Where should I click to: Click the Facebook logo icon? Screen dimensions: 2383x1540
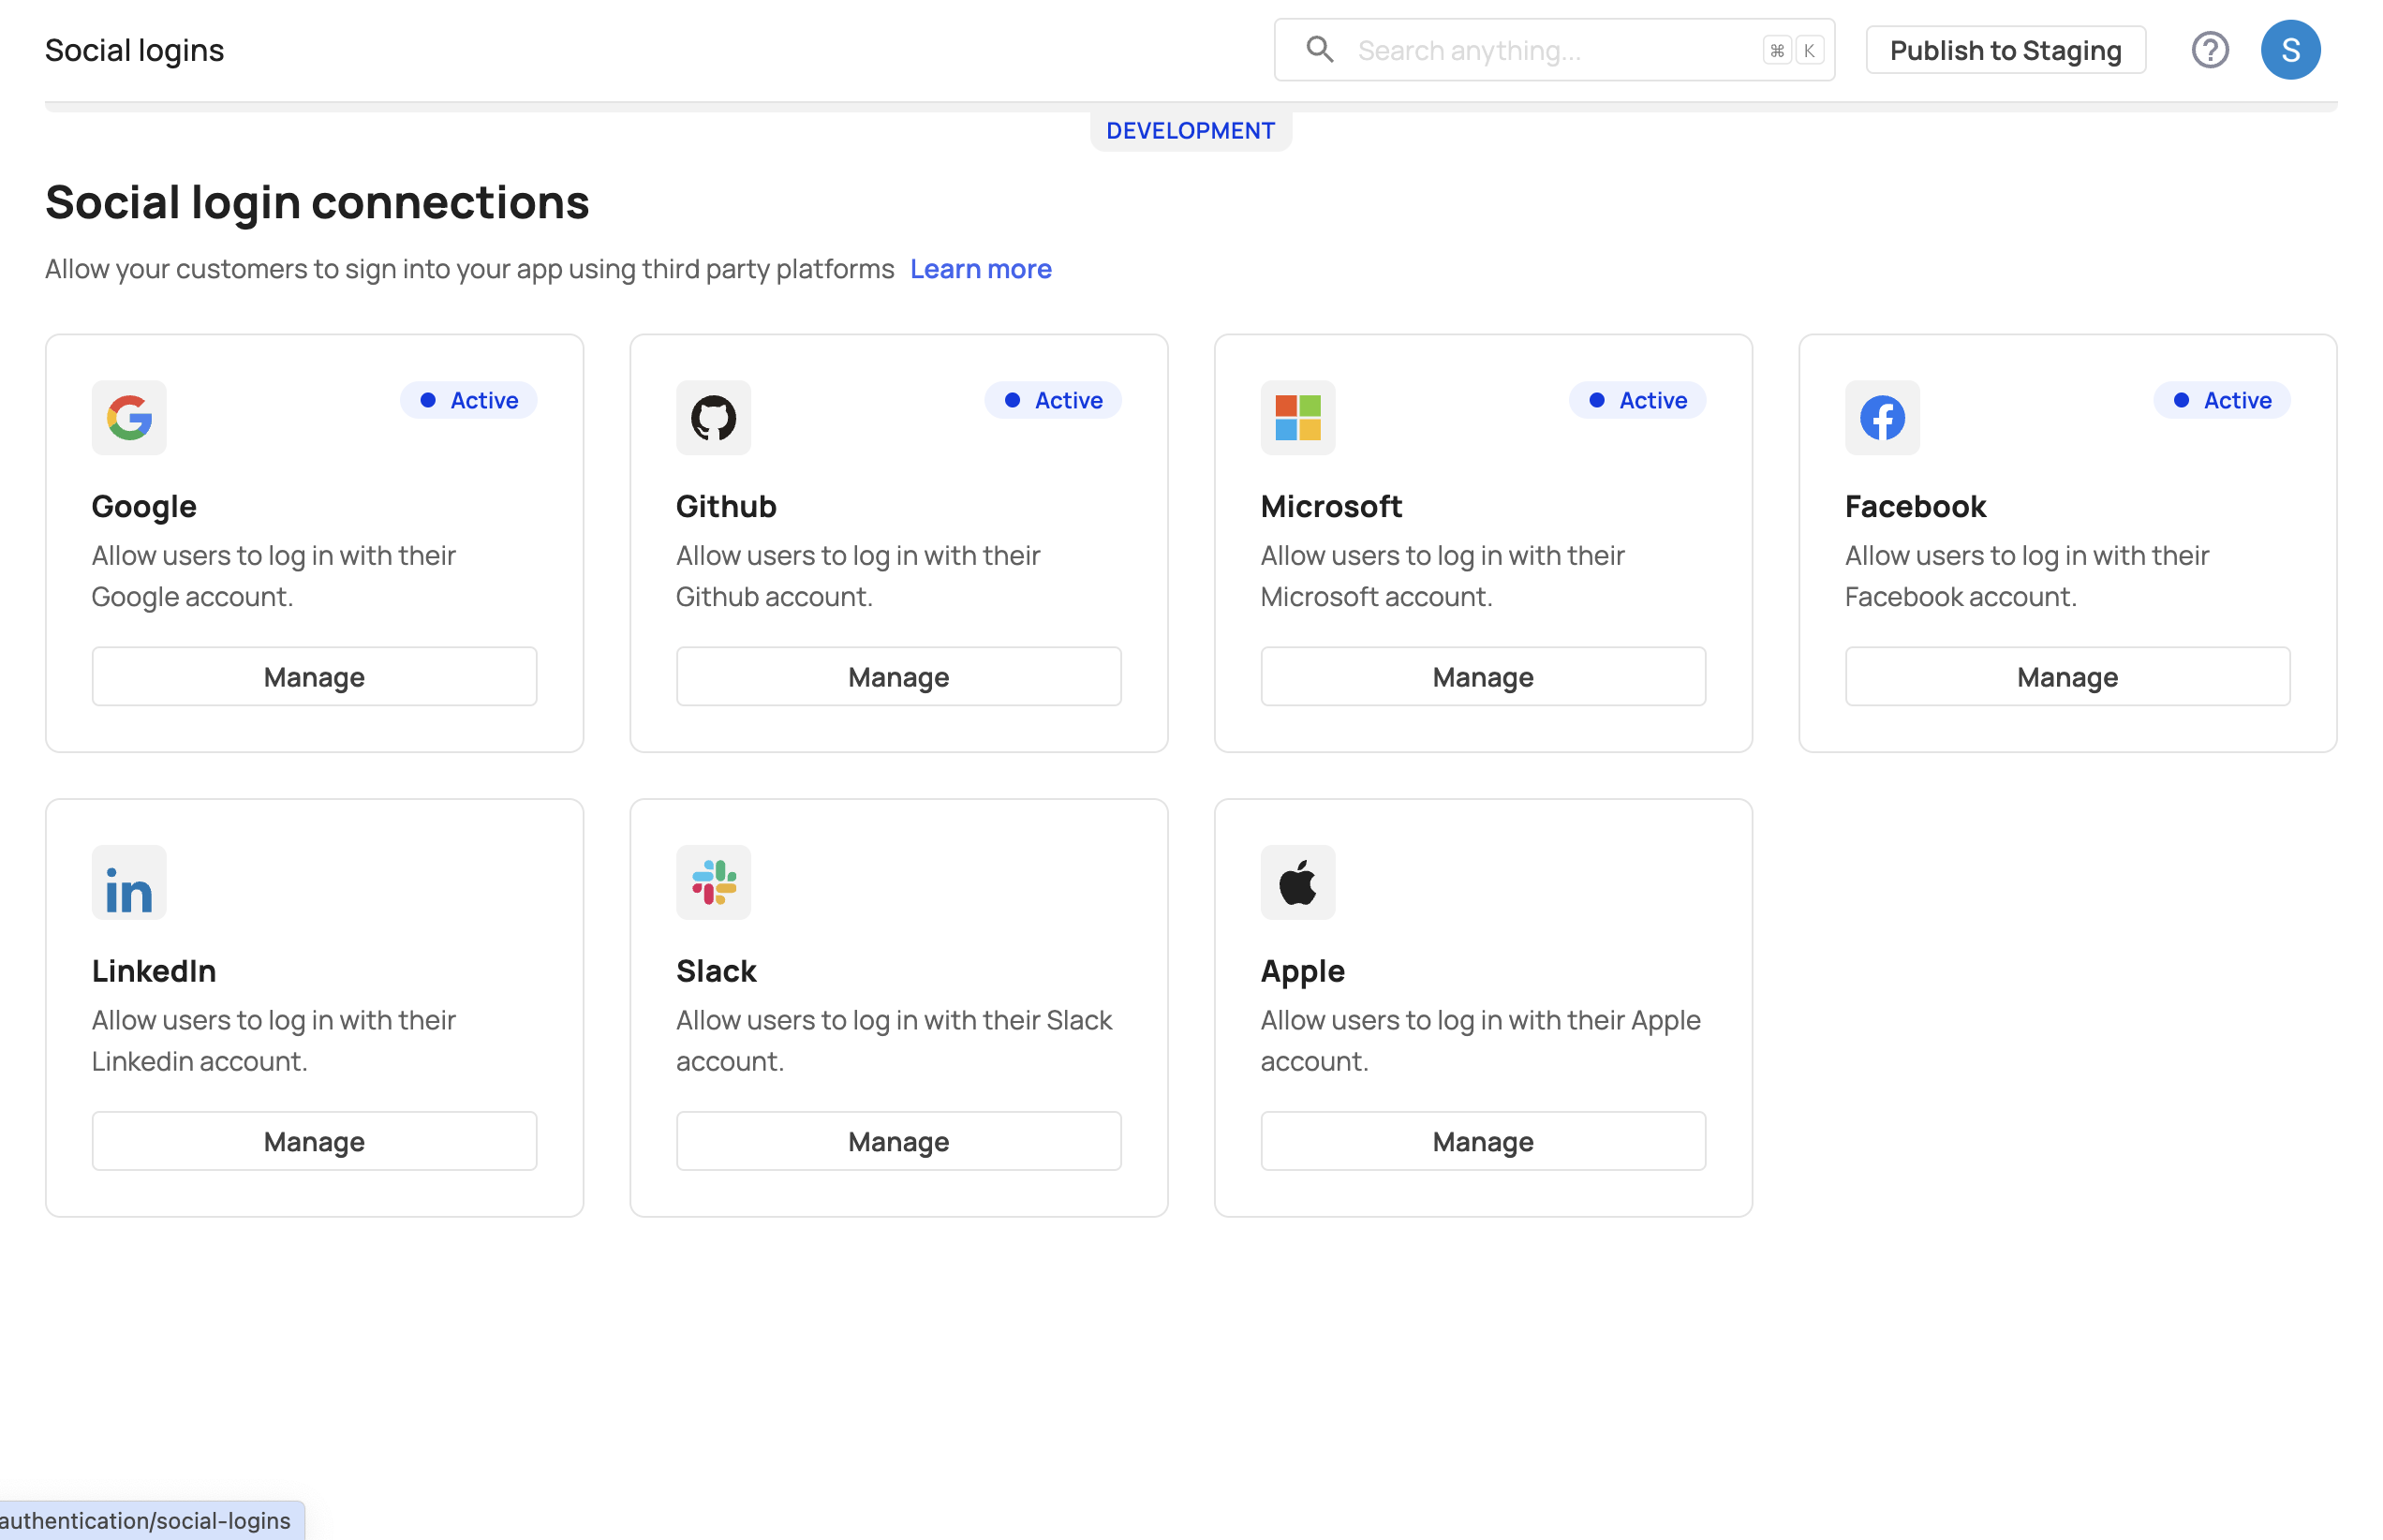point(1881,418)
